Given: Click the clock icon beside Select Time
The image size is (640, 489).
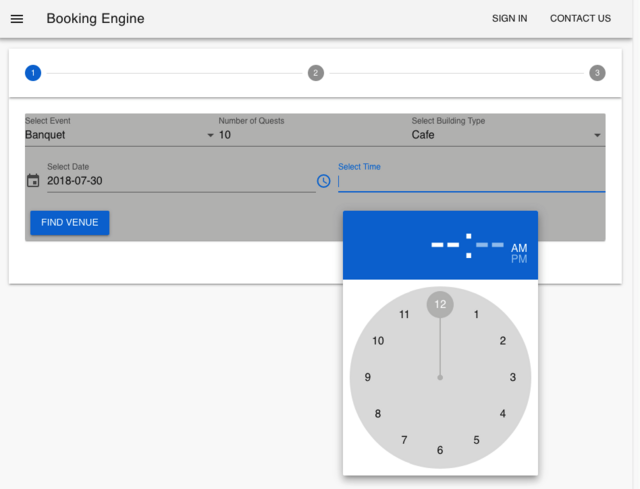Looking at the screenshot, I should click(x=323, y=181).
